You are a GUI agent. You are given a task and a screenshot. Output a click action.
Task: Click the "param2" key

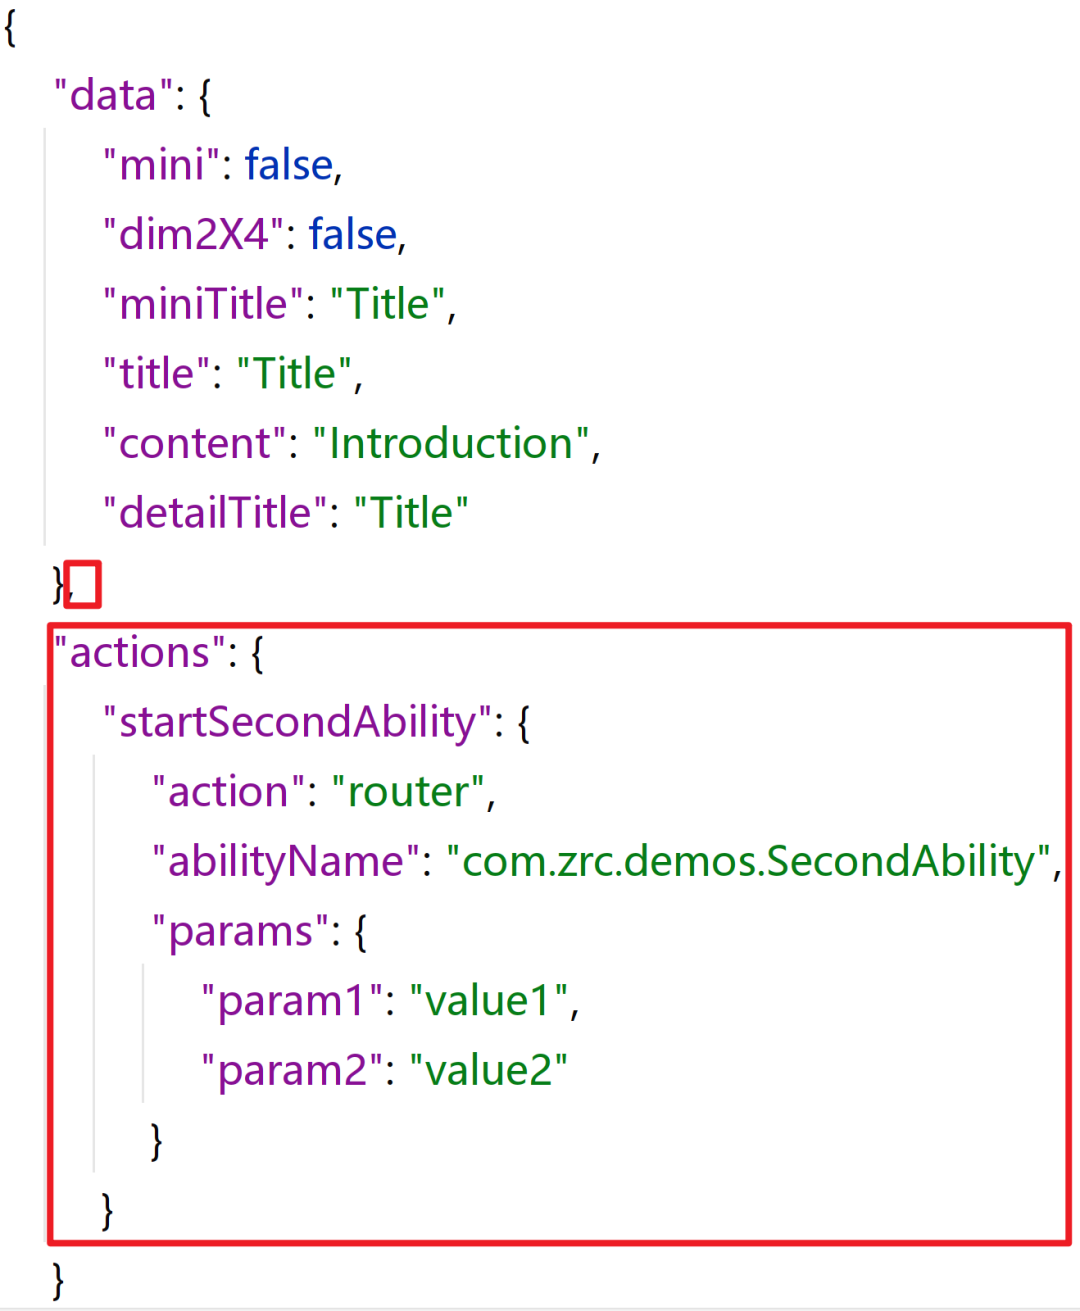(x=292, y=1071)
